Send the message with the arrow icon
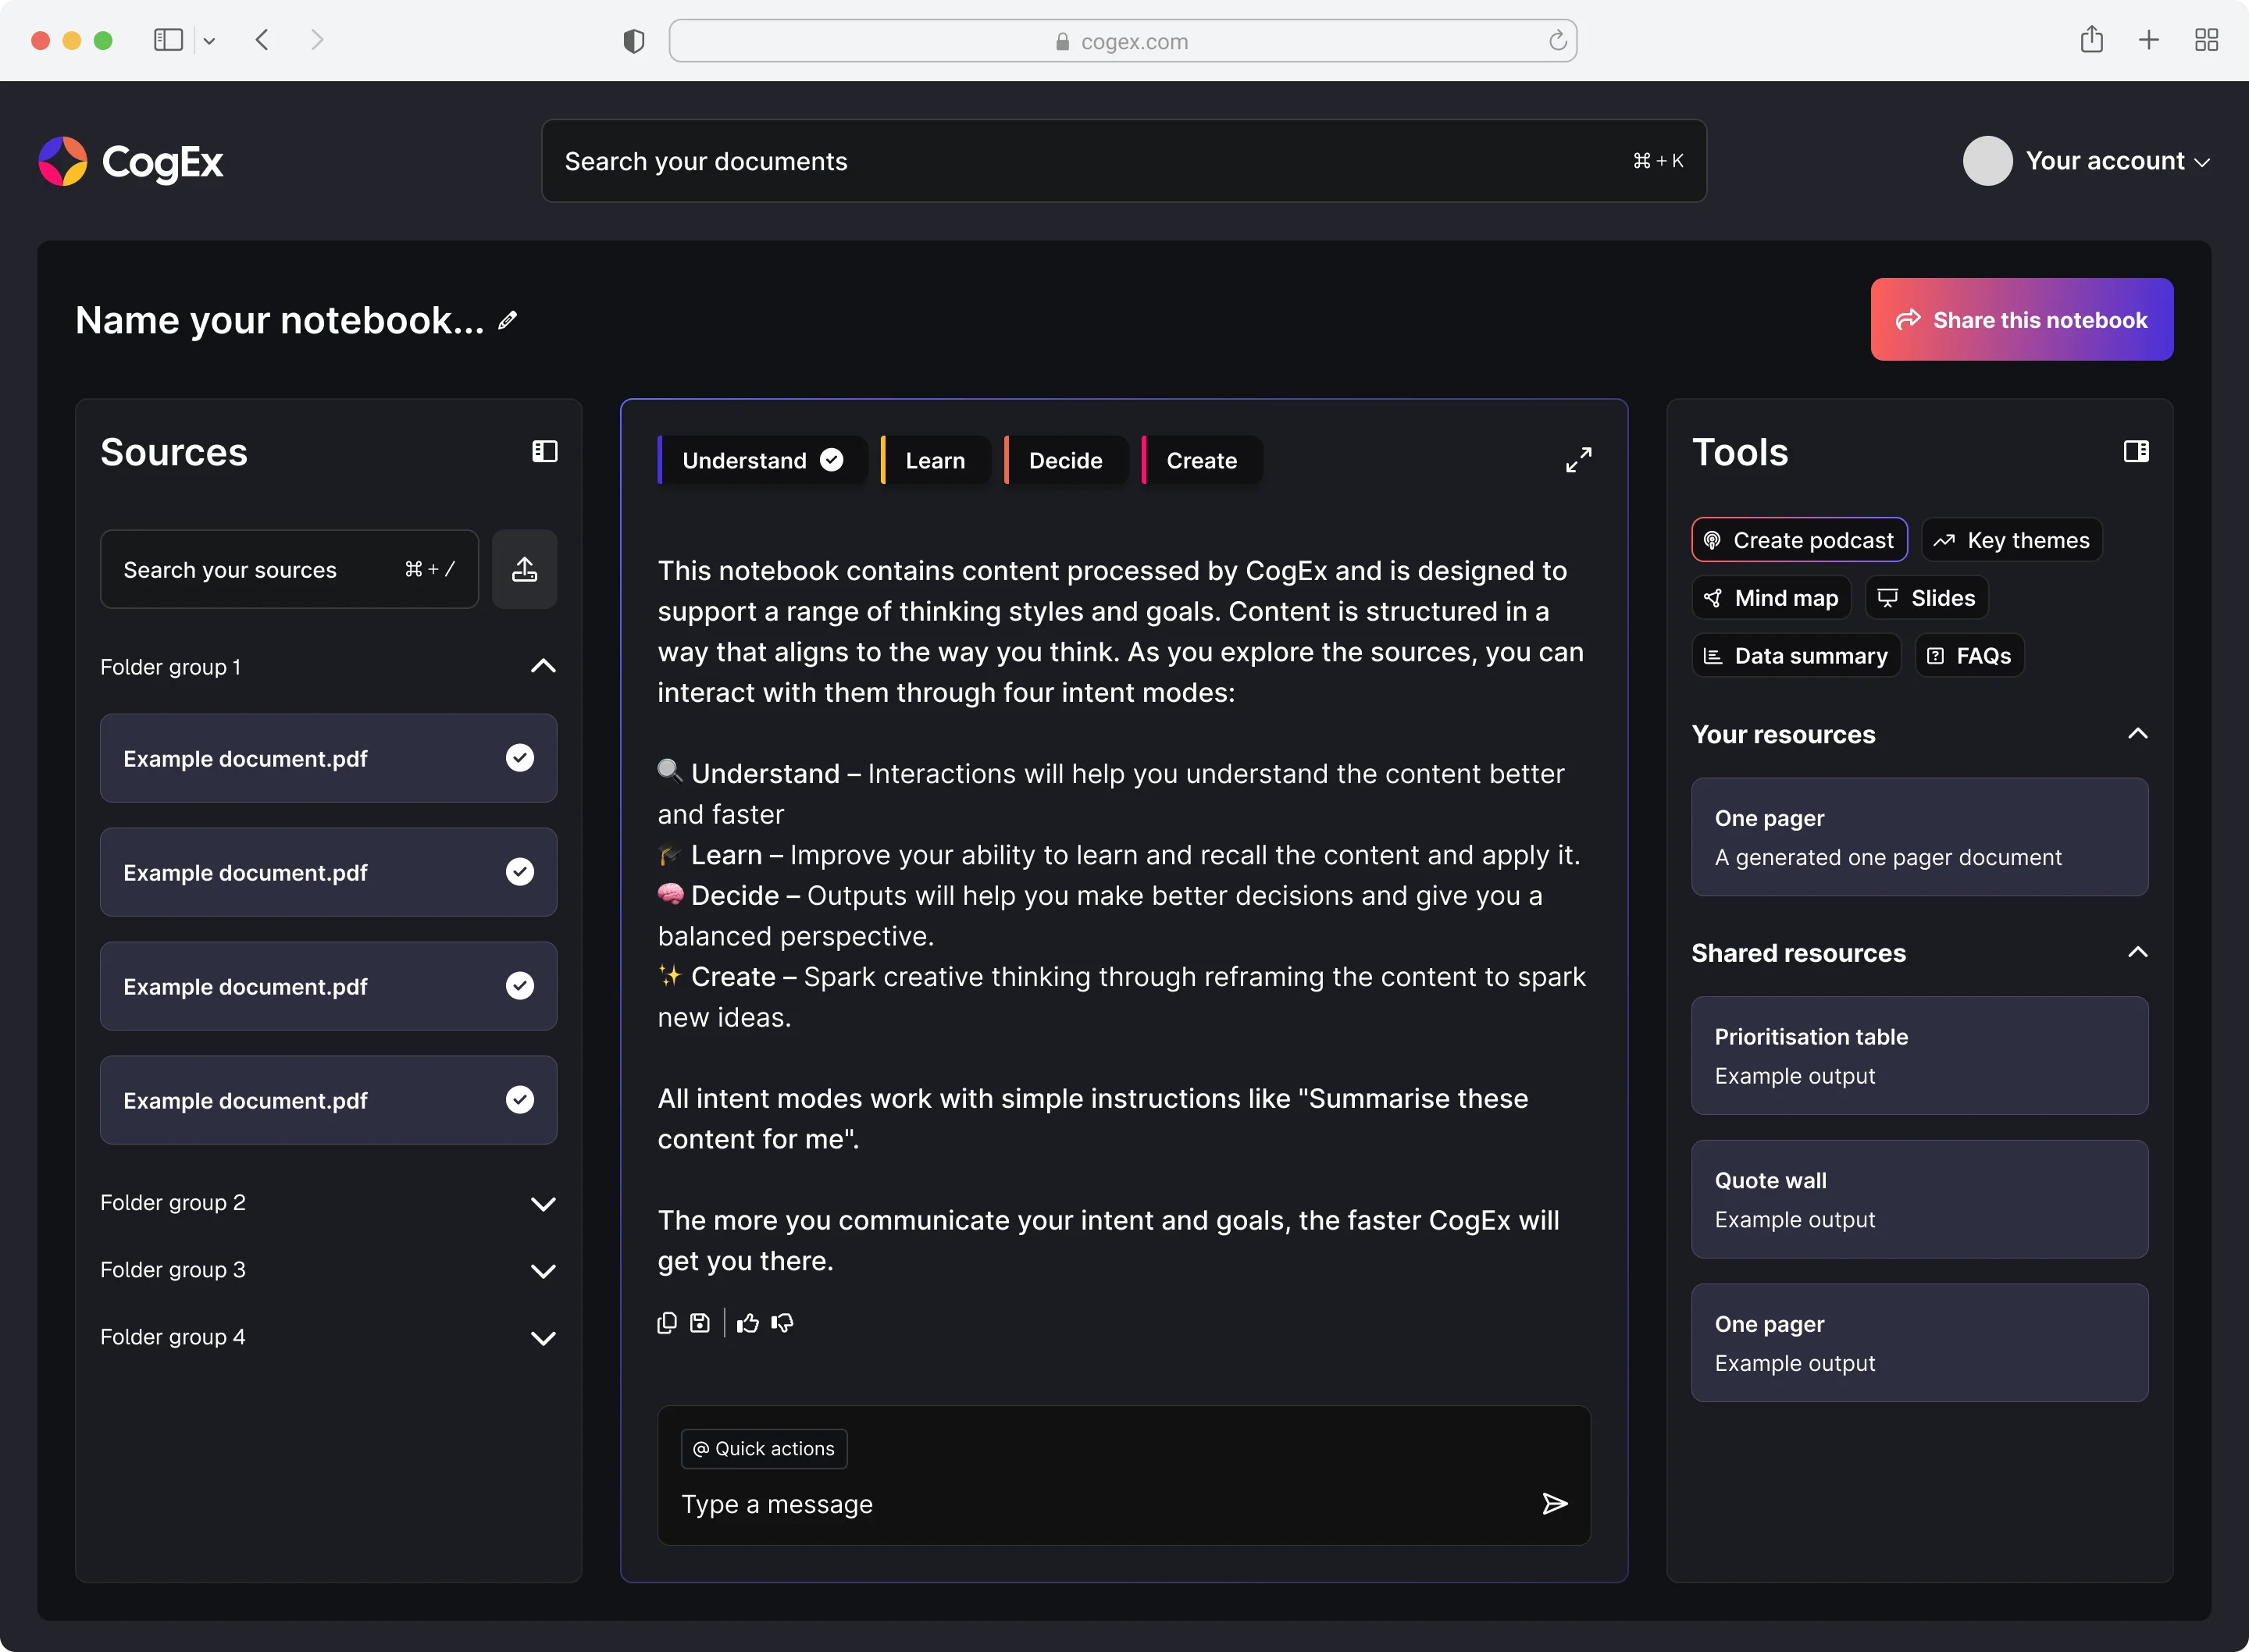Screen dimensions: 2249x1652 coord(1554,1504)
